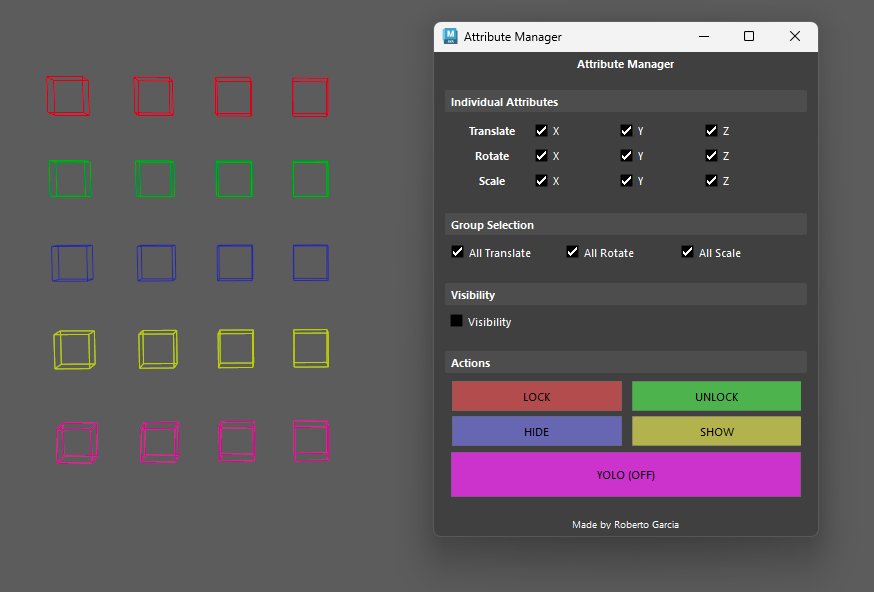
Task: Select the last green wireframe cube
Action: (310, 179)
